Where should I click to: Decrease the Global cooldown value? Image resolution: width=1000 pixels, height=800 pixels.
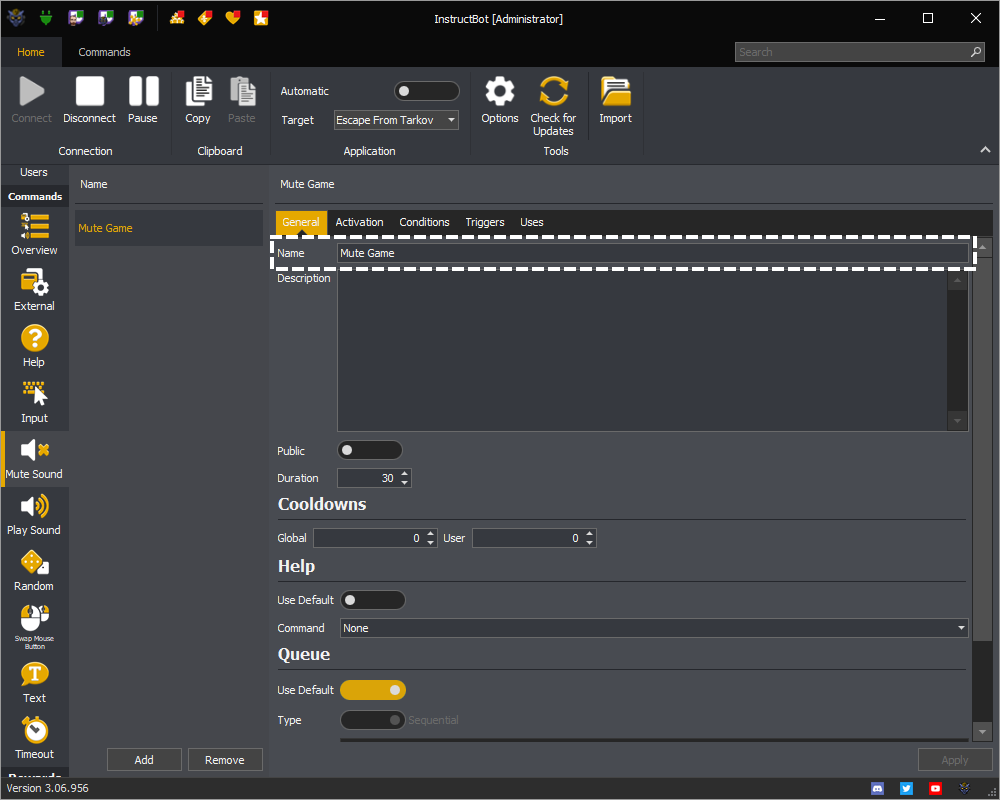[430, 543]
